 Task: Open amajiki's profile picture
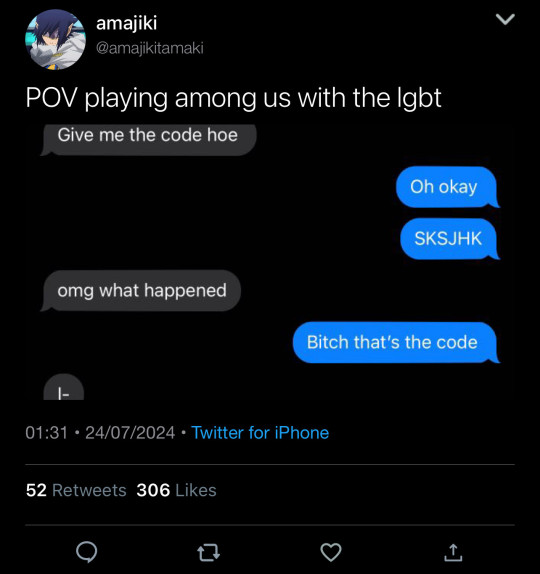[55, 40]
